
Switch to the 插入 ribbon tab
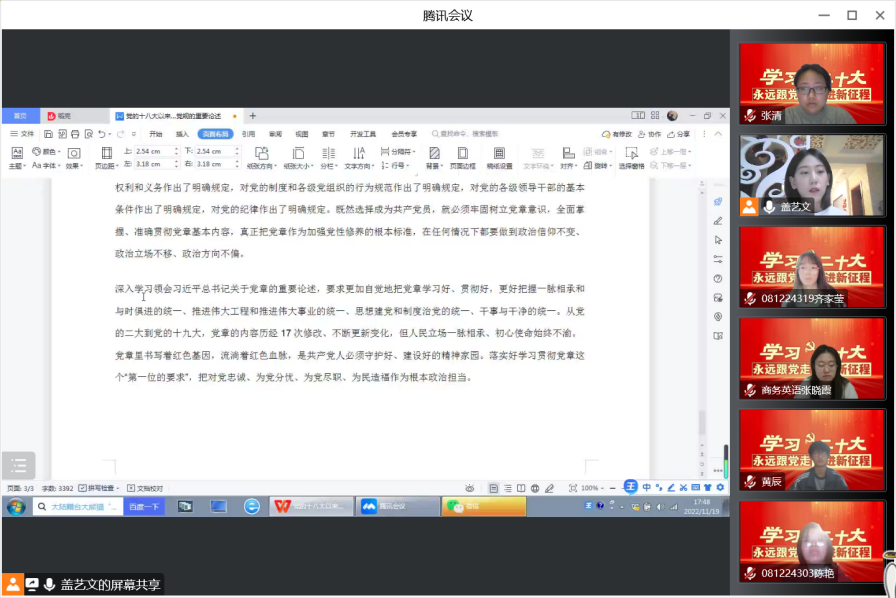[182, 134]
